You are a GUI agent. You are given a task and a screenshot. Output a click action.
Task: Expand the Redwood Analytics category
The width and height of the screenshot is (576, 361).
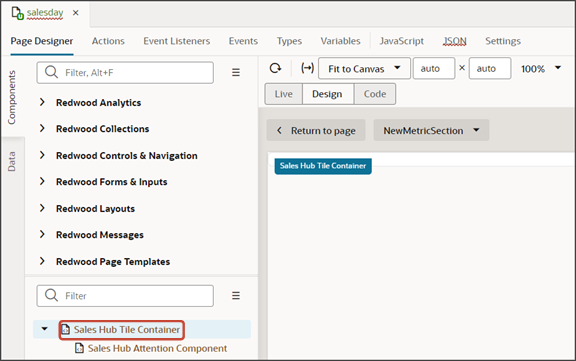[42, 102]
